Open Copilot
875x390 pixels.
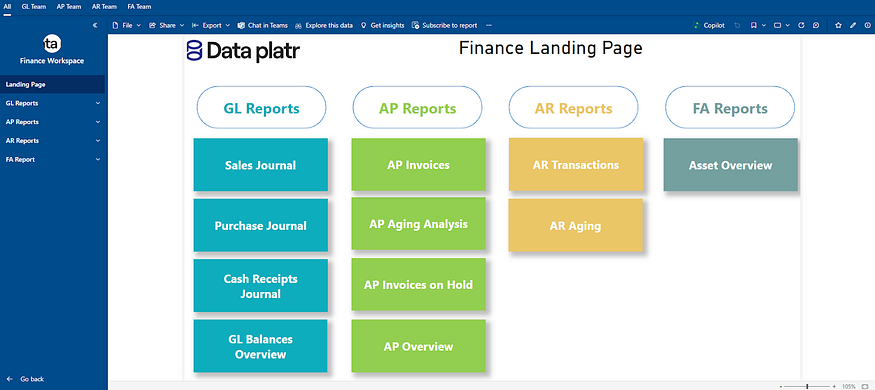(708, 25)
